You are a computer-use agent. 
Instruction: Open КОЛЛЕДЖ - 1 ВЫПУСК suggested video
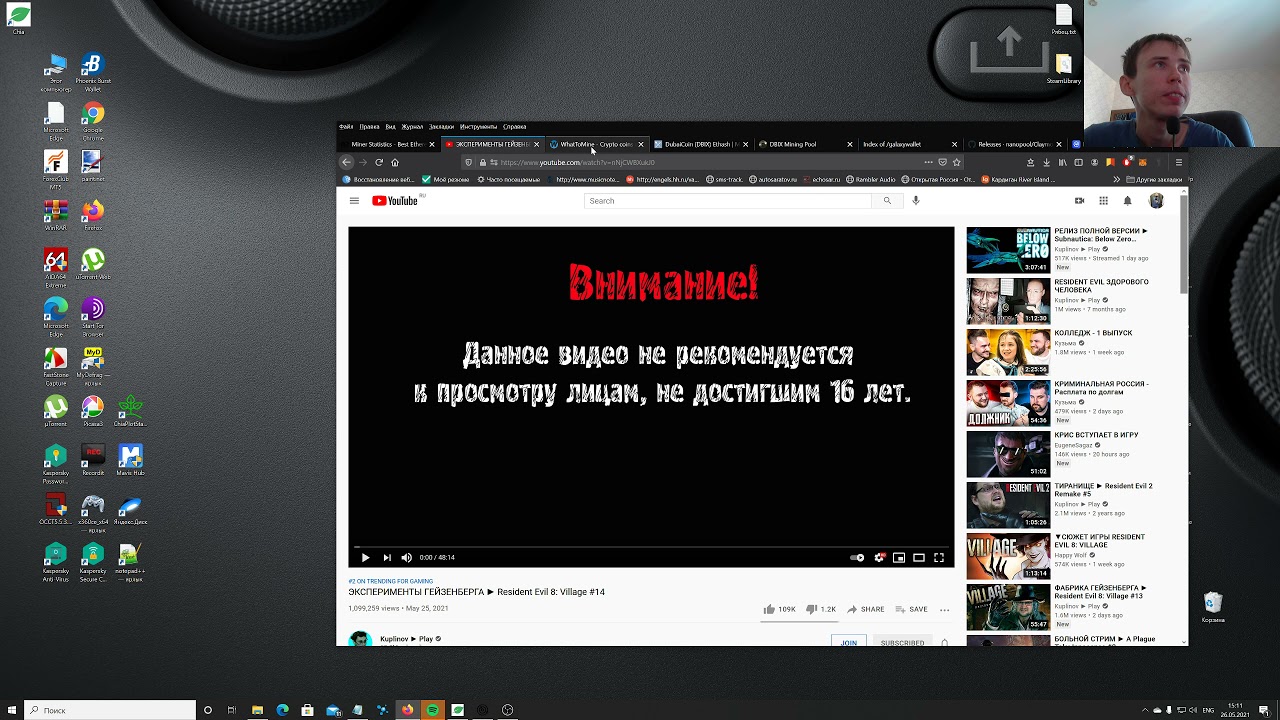click(1093, 333)
